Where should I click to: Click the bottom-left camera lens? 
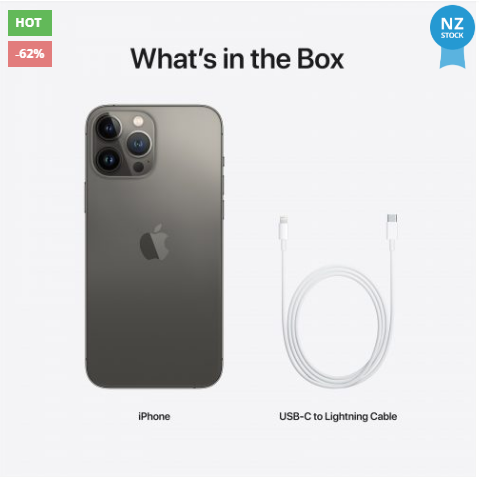point(109,161)
